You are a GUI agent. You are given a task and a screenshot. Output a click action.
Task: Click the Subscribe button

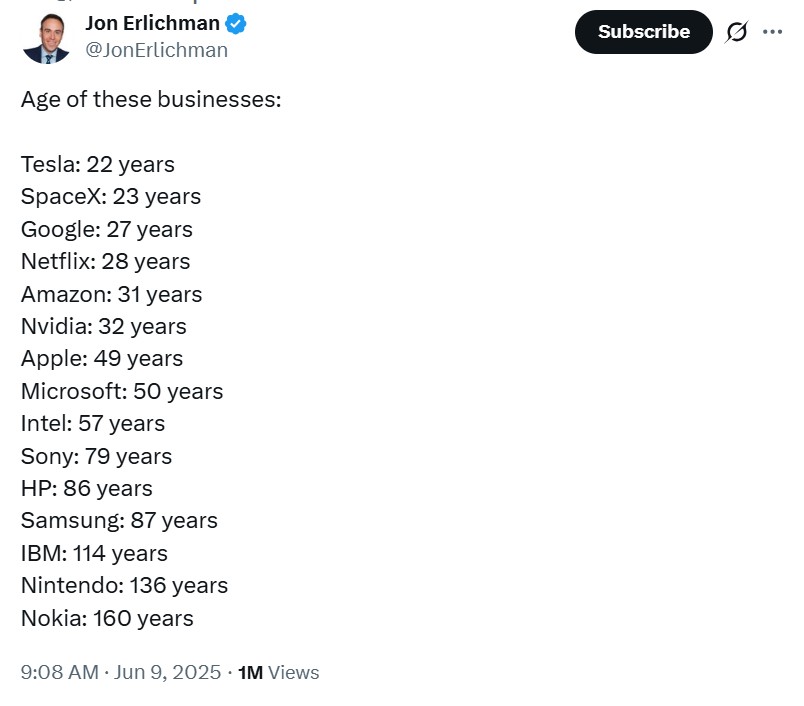644,32
